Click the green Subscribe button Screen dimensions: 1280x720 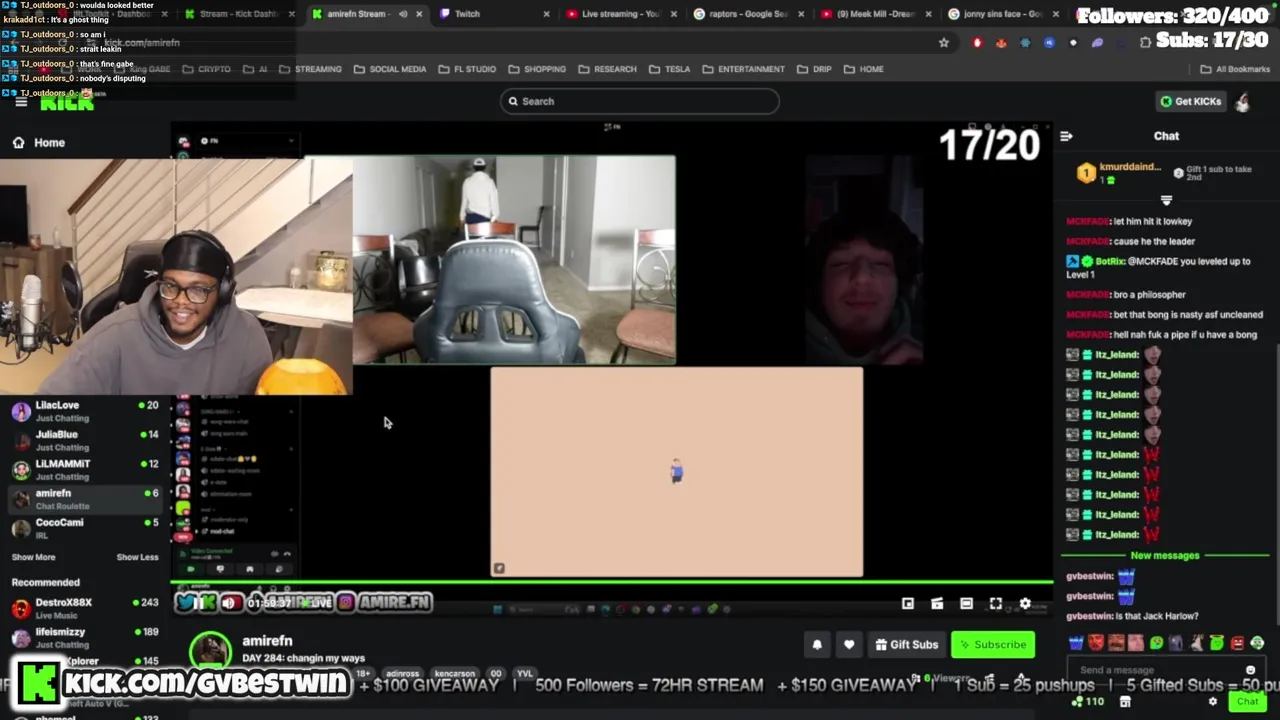(x=994, y=645)
